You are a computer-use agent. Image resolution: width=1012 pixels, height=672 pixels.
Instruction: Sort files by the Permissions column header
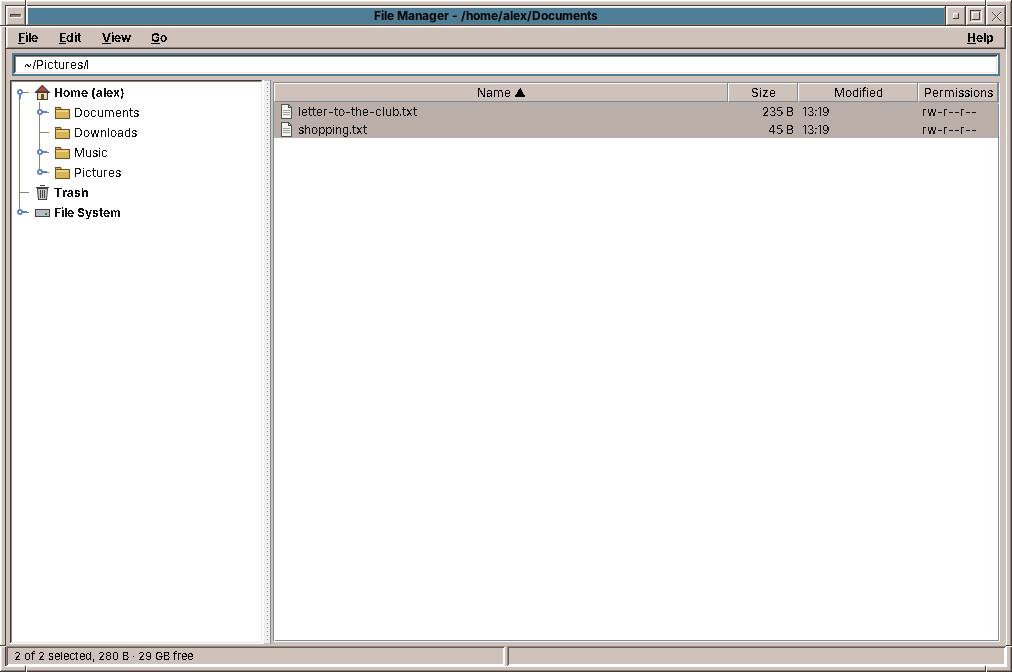958,92
